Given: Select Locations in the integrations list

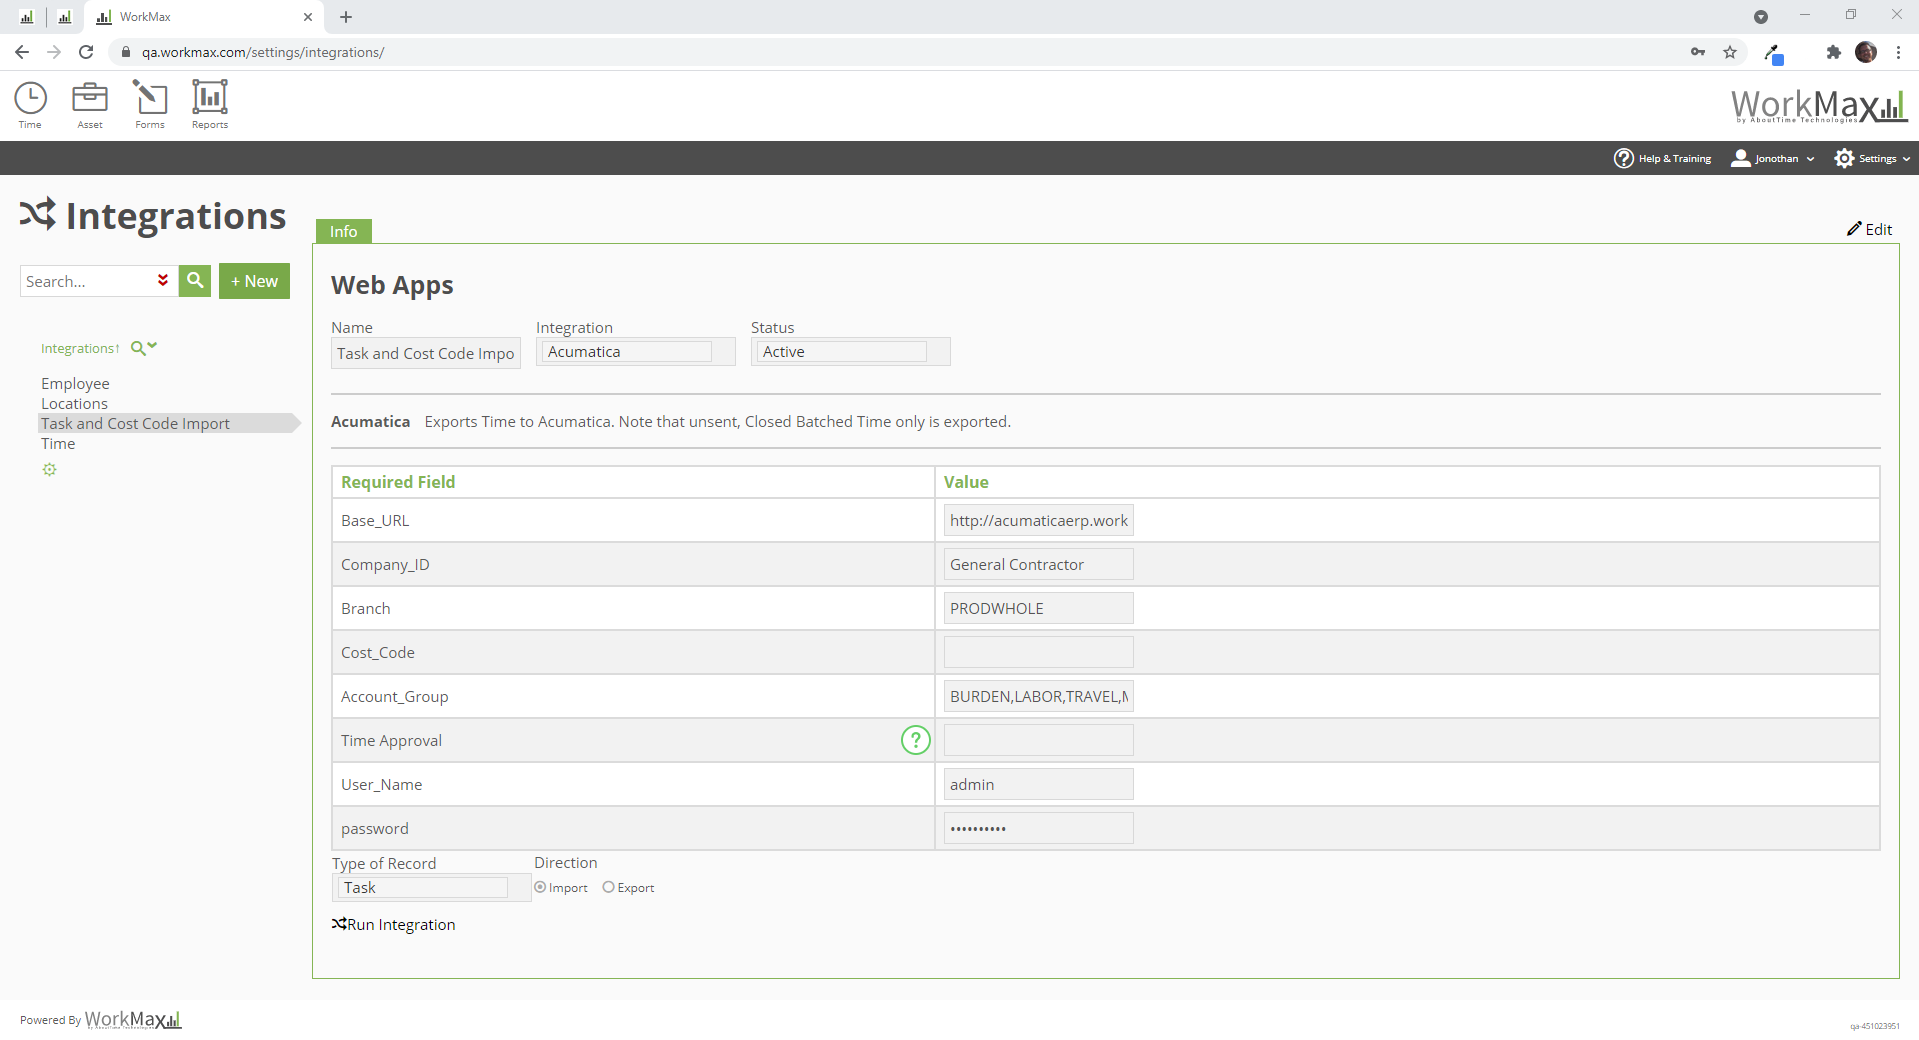Looking at the screenshot, I should (74, 403).
